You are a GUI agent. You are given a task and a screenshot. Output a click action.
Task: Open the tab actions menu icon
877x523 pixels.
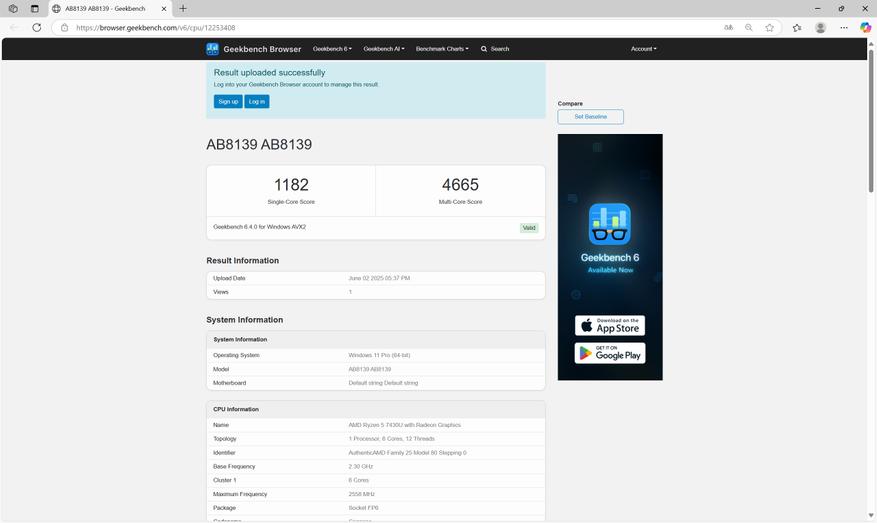click(x=35, y=8)
